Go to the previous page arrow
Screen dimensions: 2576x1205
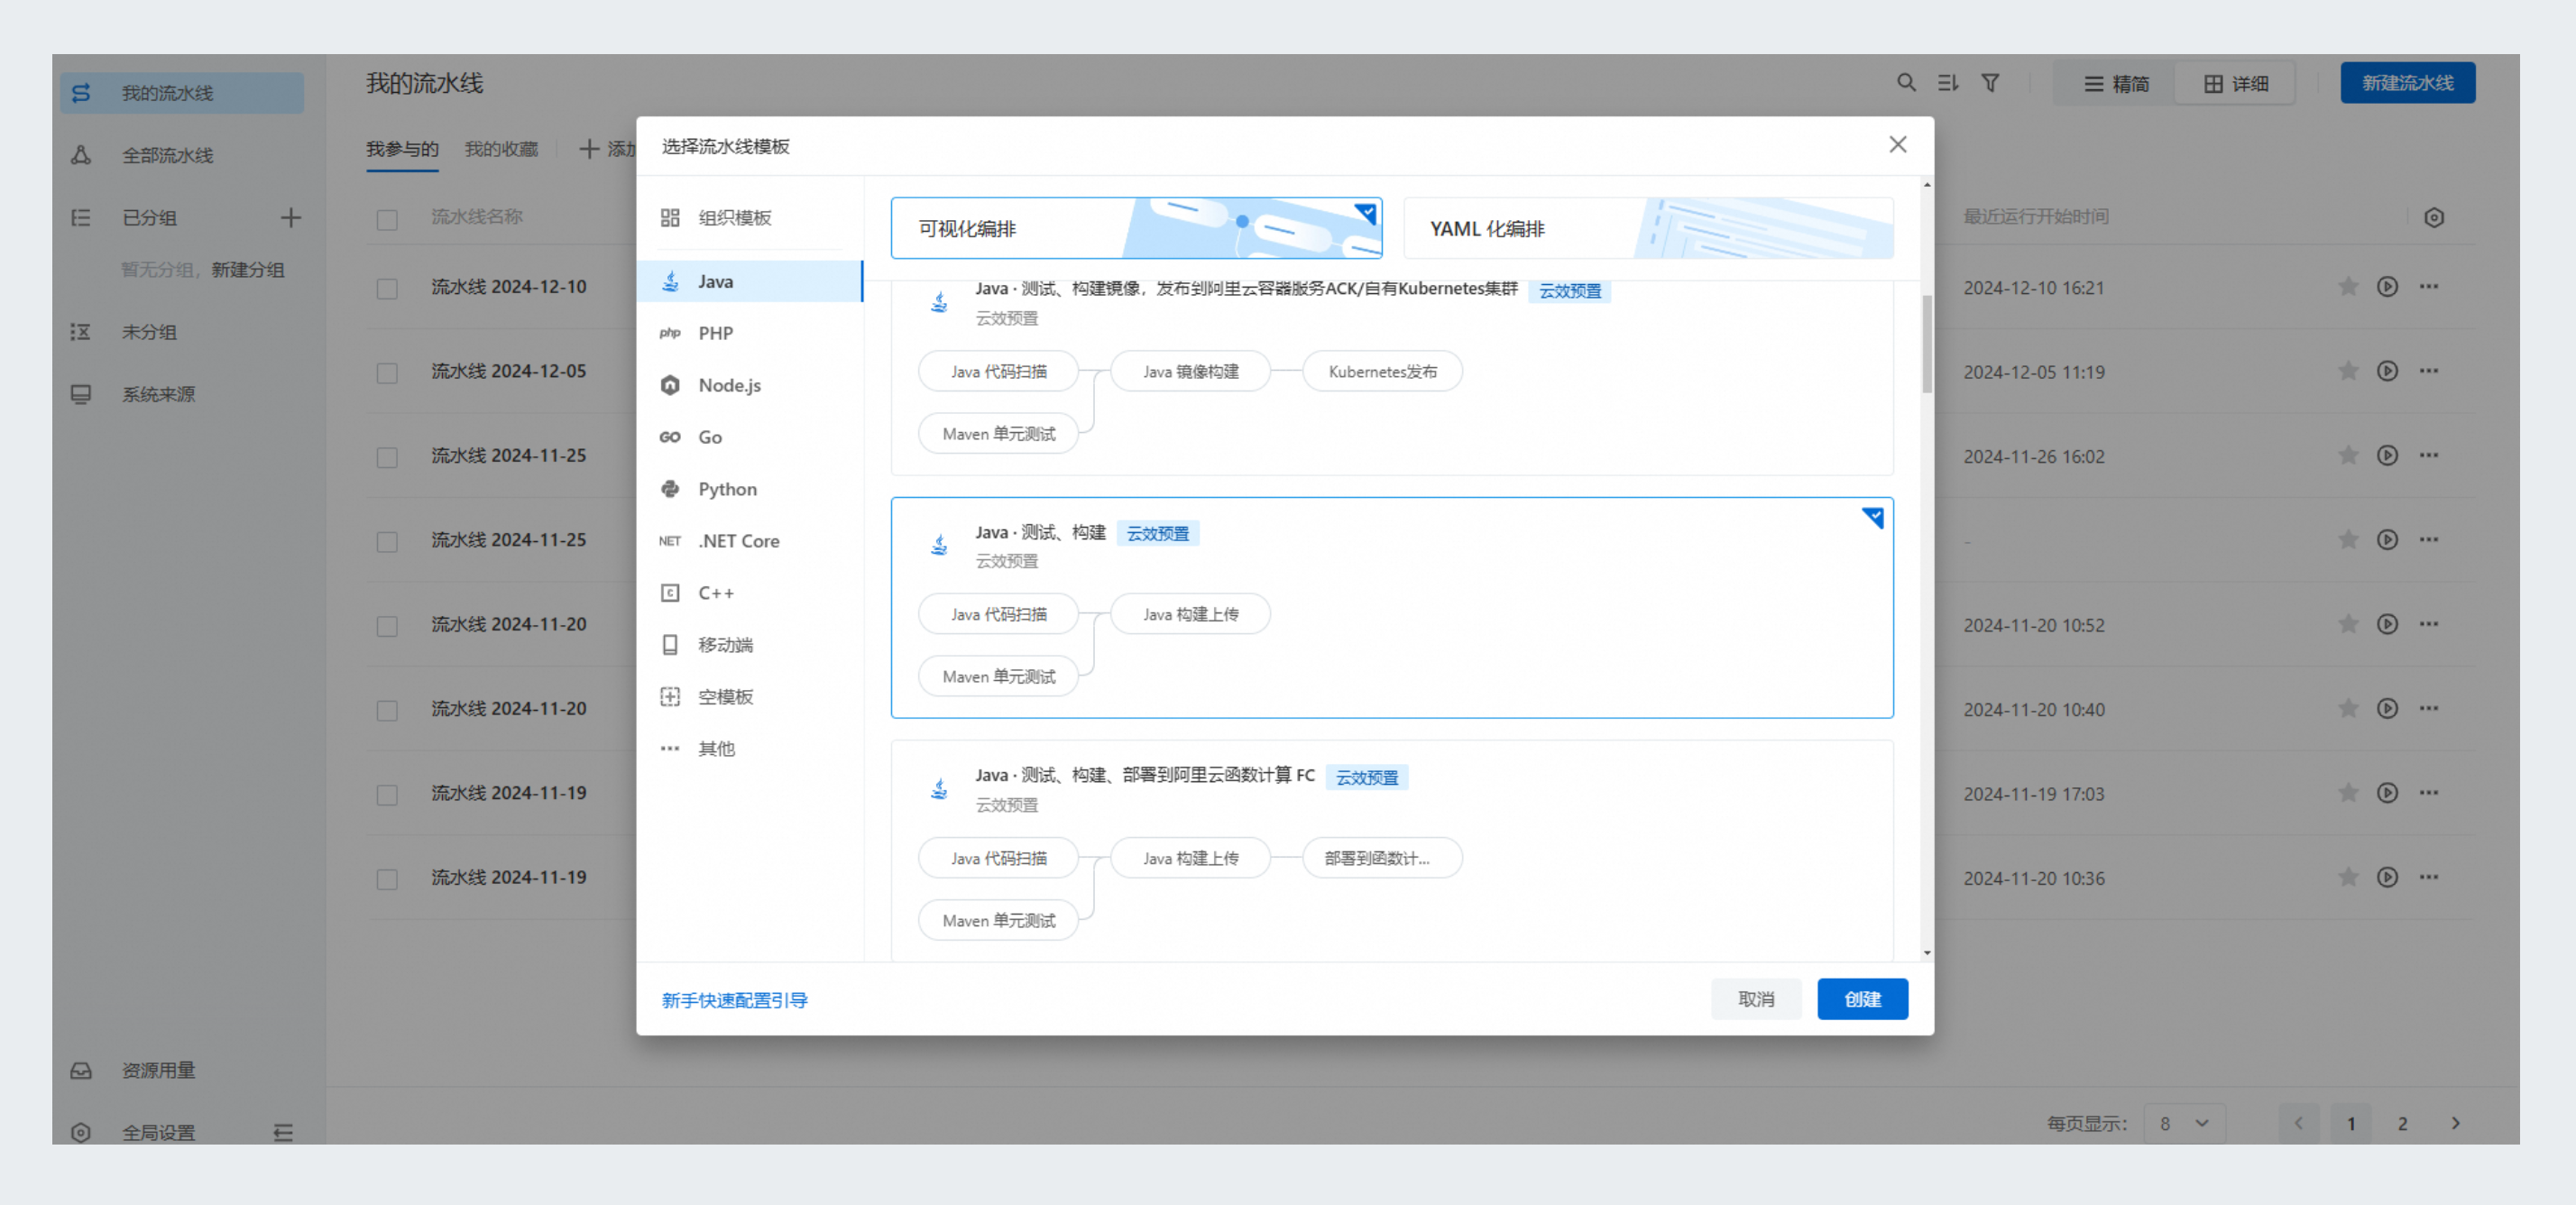(x=2298, y=1123)
